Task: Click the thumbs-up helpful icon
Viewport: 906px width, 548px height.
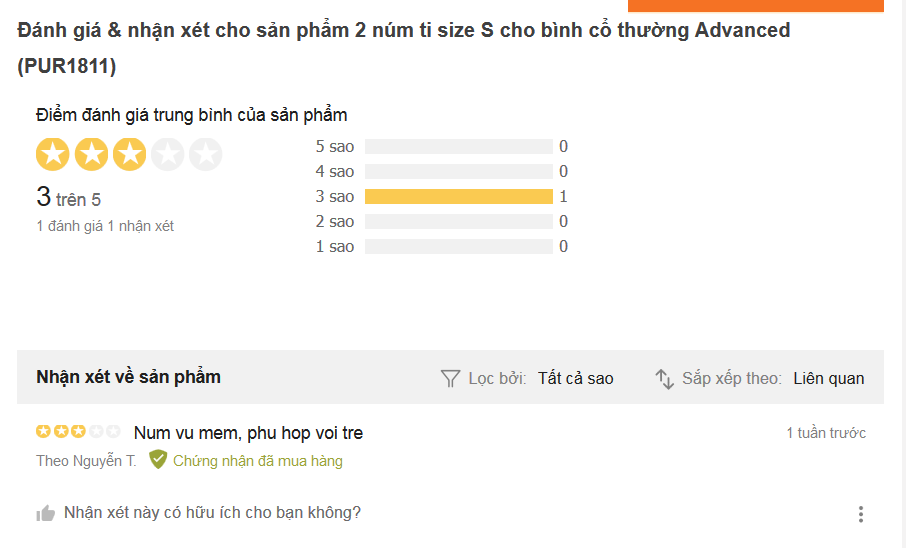Action: pyautogui.click(x=46, y=514)
